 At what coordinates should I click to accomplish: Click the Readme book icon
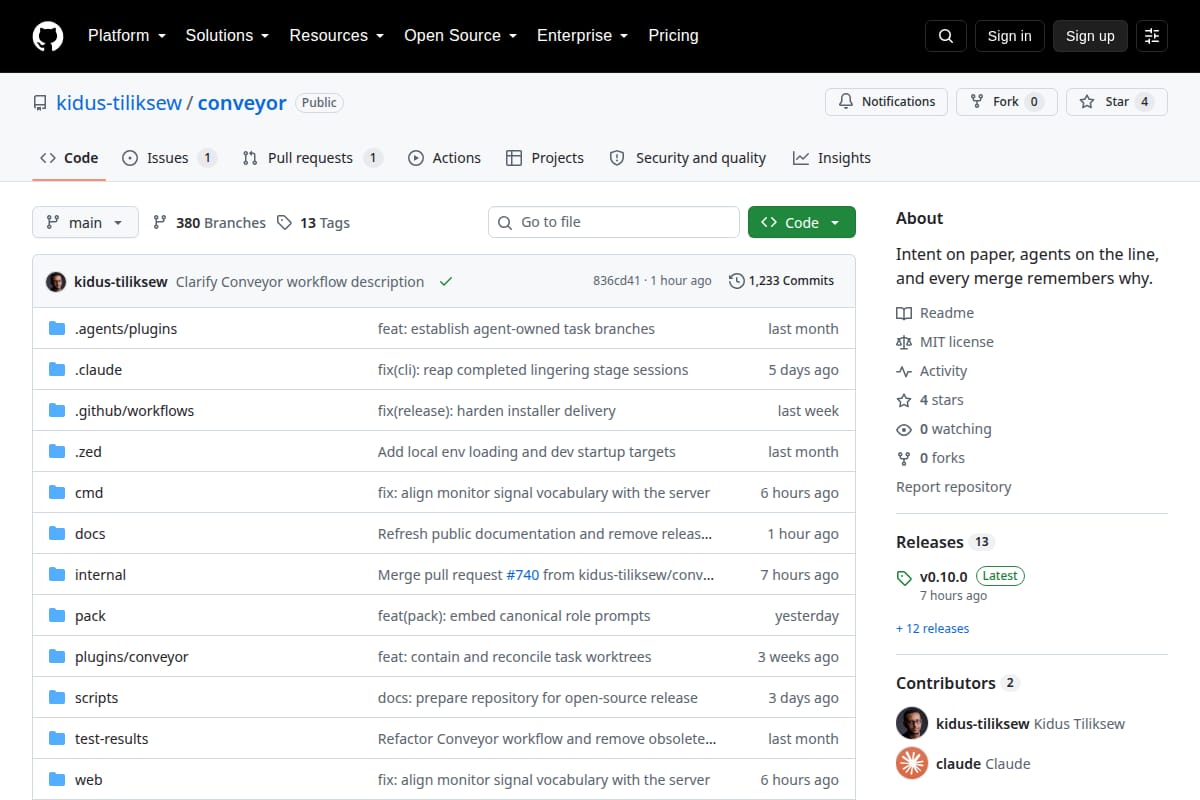click(904, 313)
